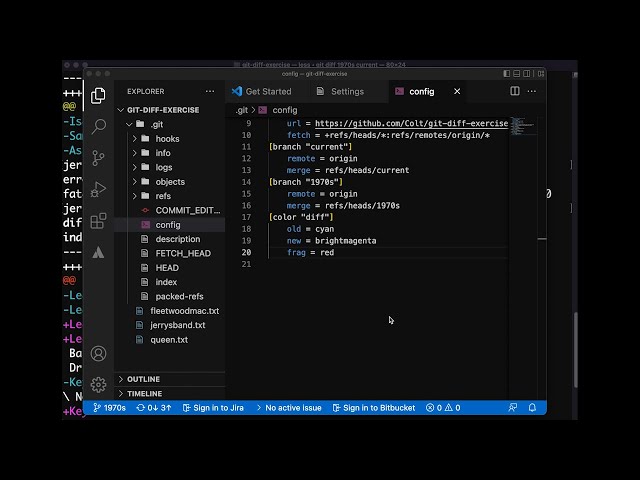Open the index file

click(169, 282)
